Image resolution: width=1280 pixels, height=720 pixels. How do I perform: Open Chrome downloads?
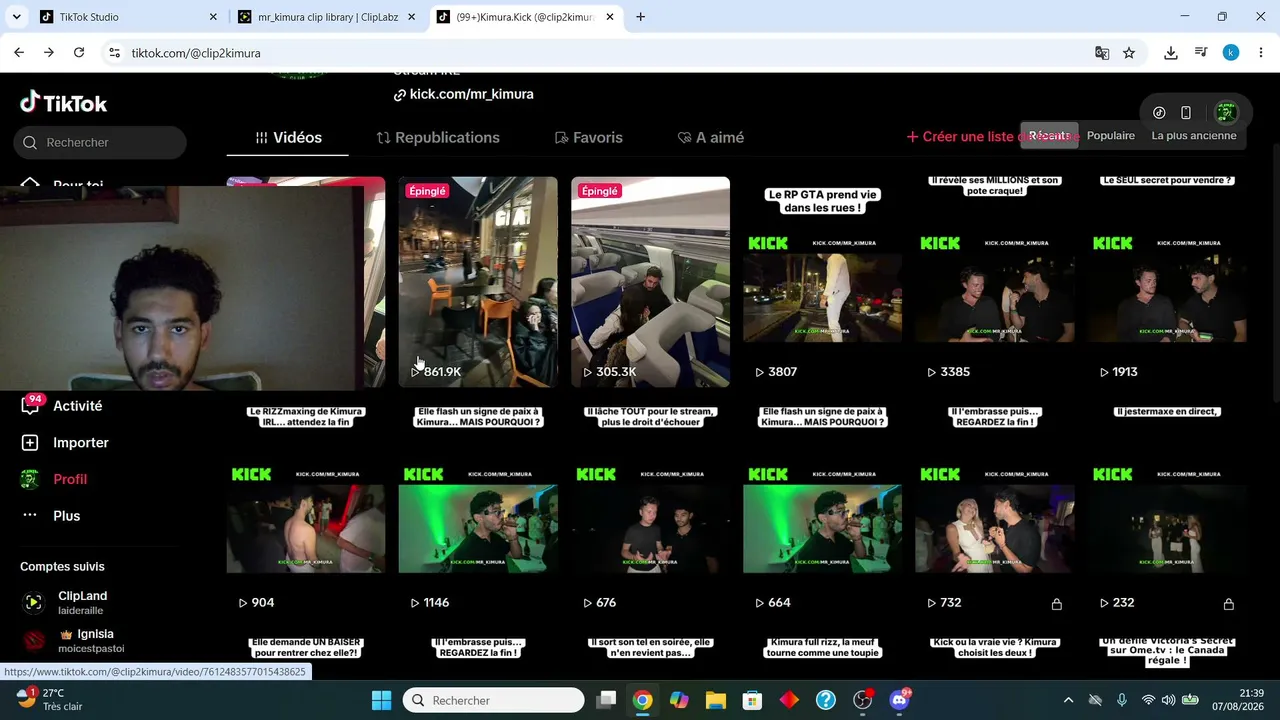click(x=1171, y=53)
